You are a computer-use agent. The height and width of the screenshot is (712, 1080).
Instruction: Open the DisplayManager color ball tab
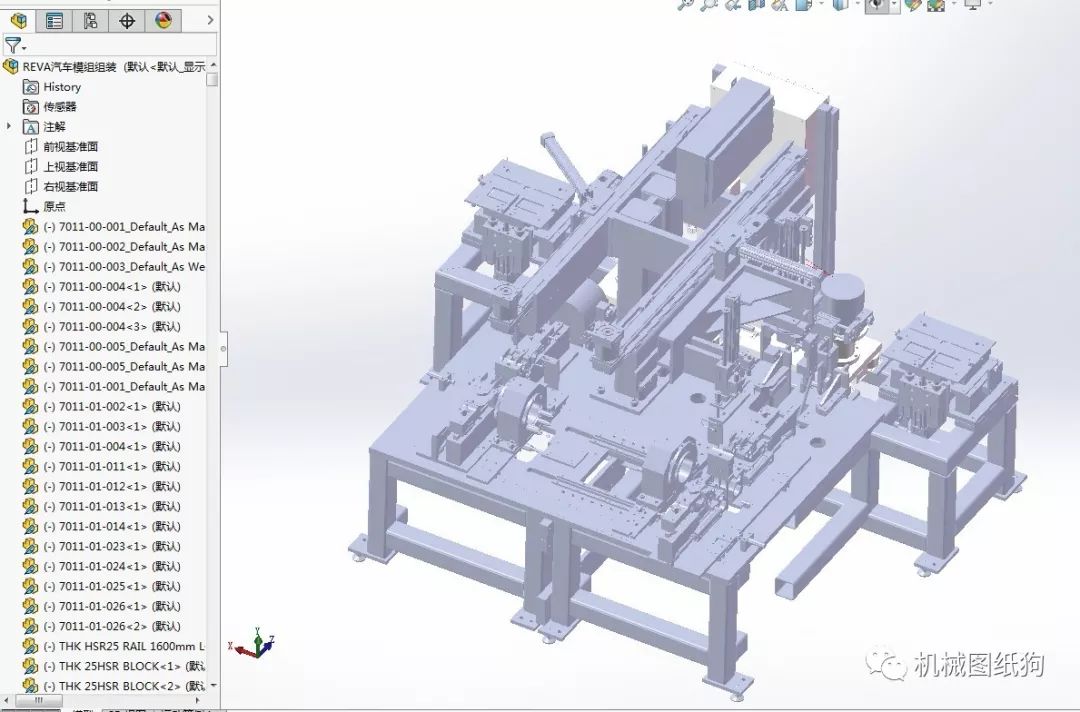[163, 21]
